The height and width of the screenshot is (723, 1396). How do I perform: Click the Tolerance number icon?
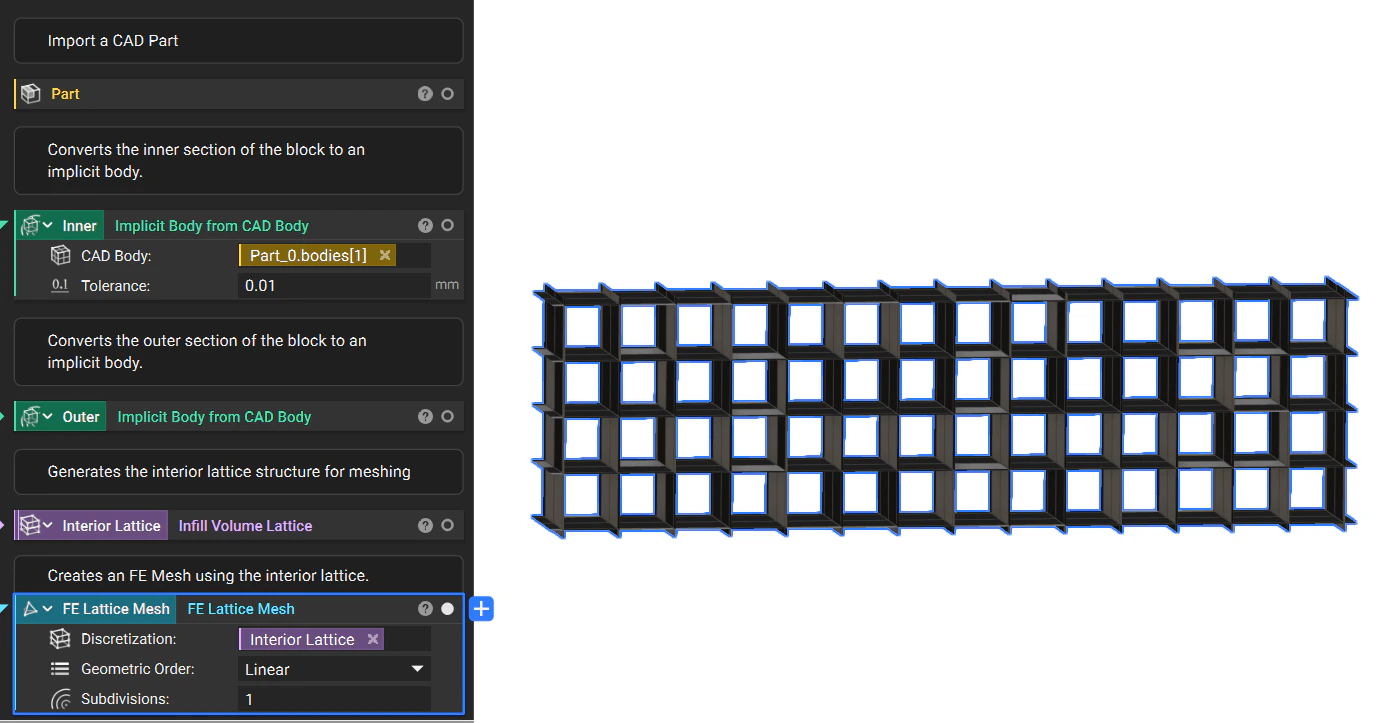[x=61, y=285]
